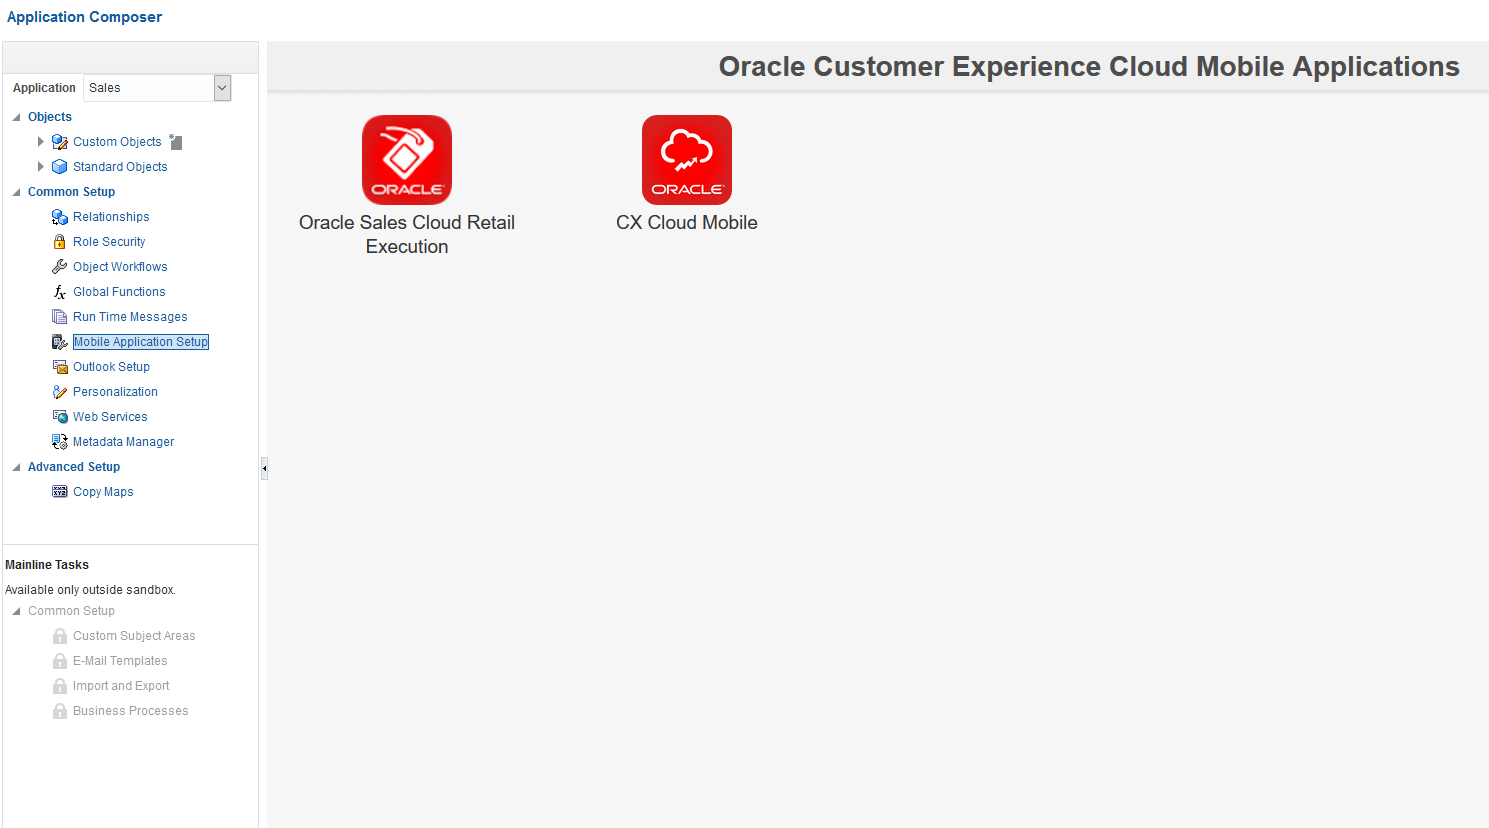
Task: Click the Personalization pencil icon
Action: click(x=60, y=392)
